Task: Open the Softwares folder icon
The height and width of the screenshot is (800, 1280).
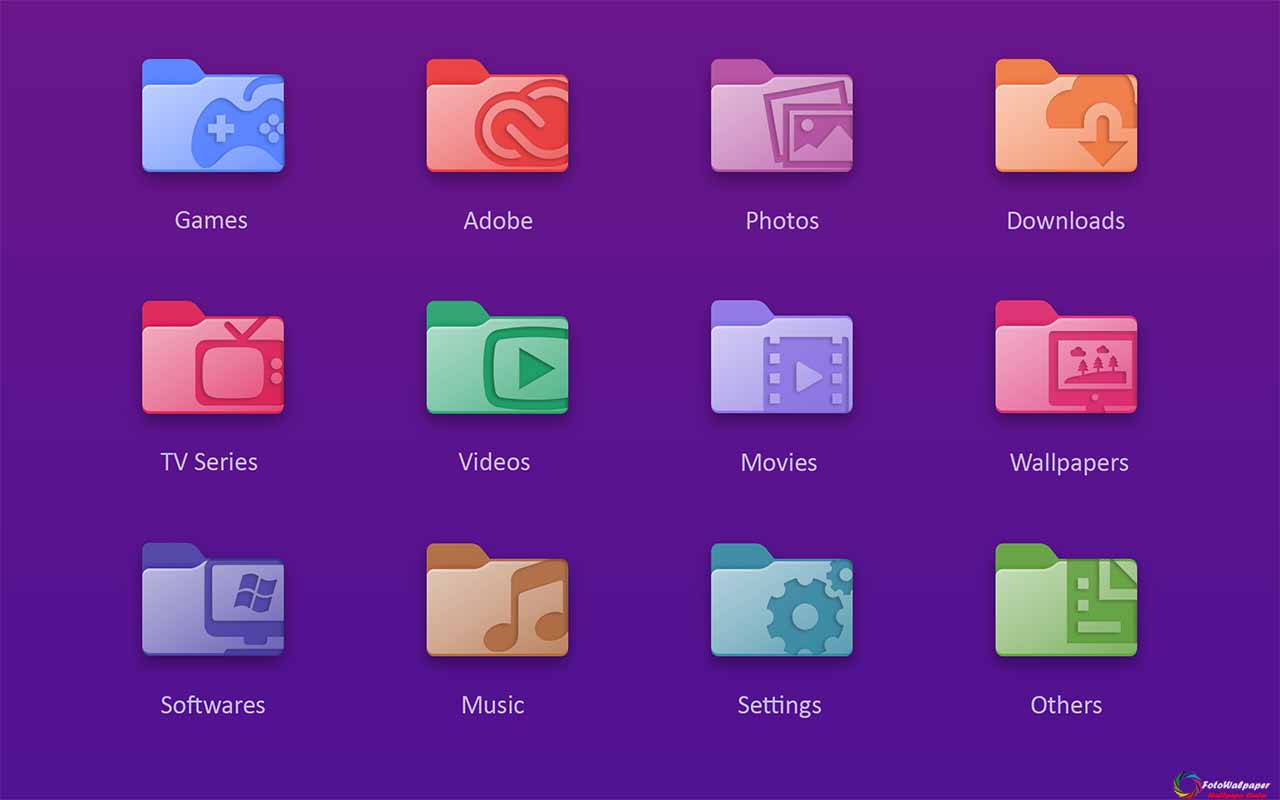Action: 213,599
